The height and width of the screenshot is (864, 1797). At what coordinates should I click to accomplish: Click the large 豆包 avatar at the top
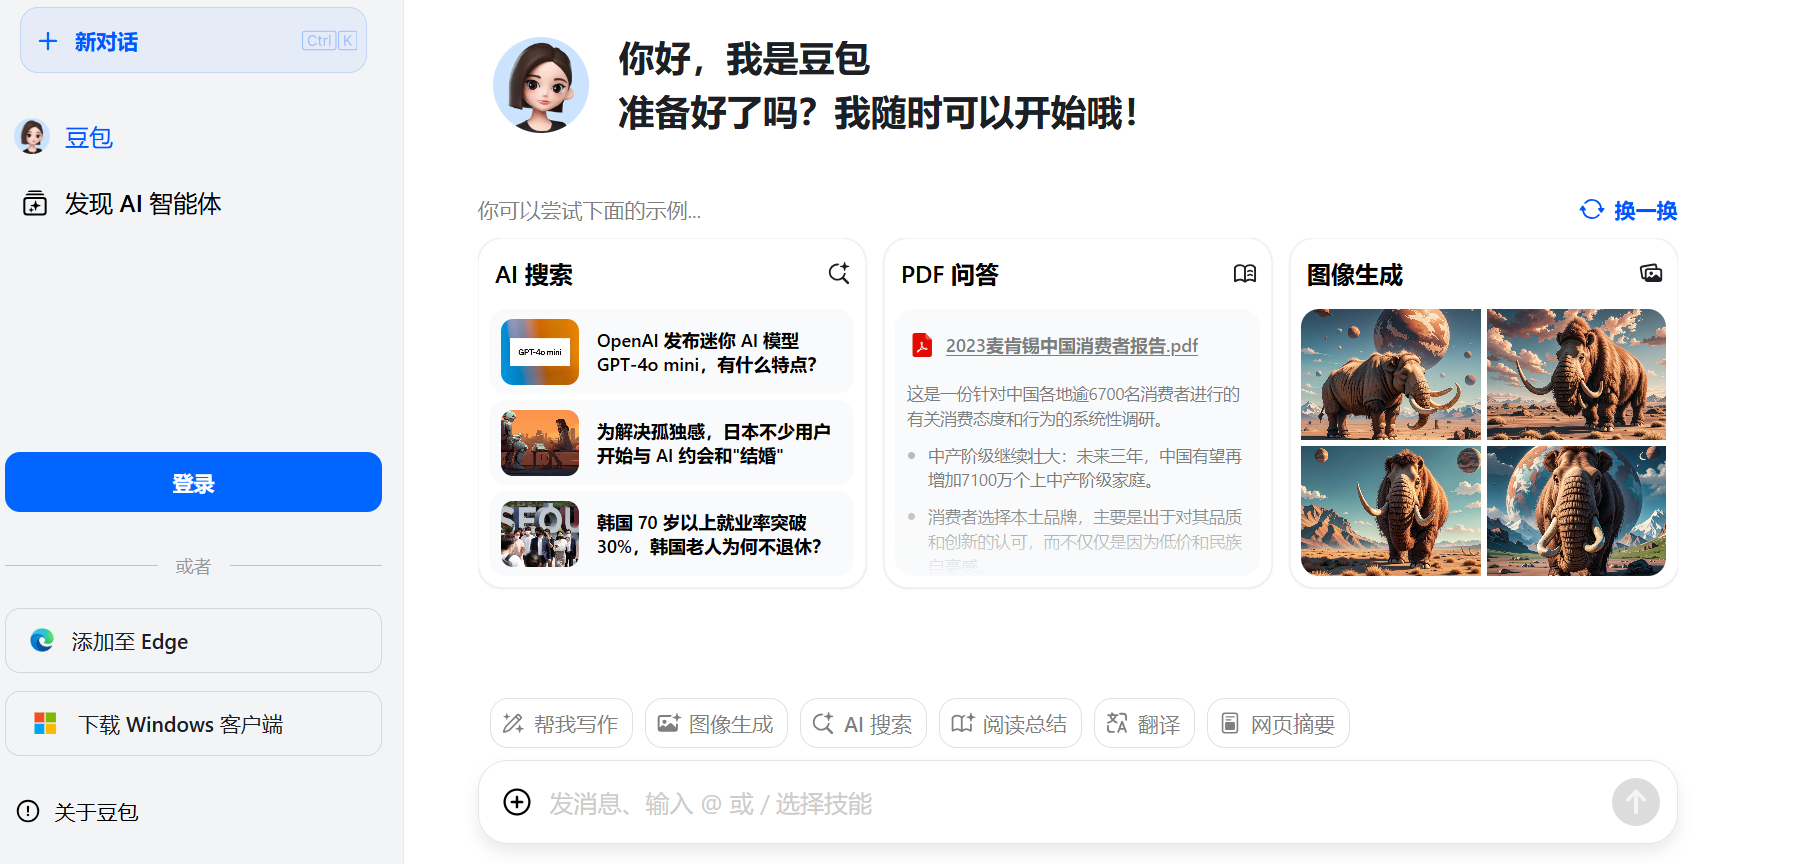[541, 85]
